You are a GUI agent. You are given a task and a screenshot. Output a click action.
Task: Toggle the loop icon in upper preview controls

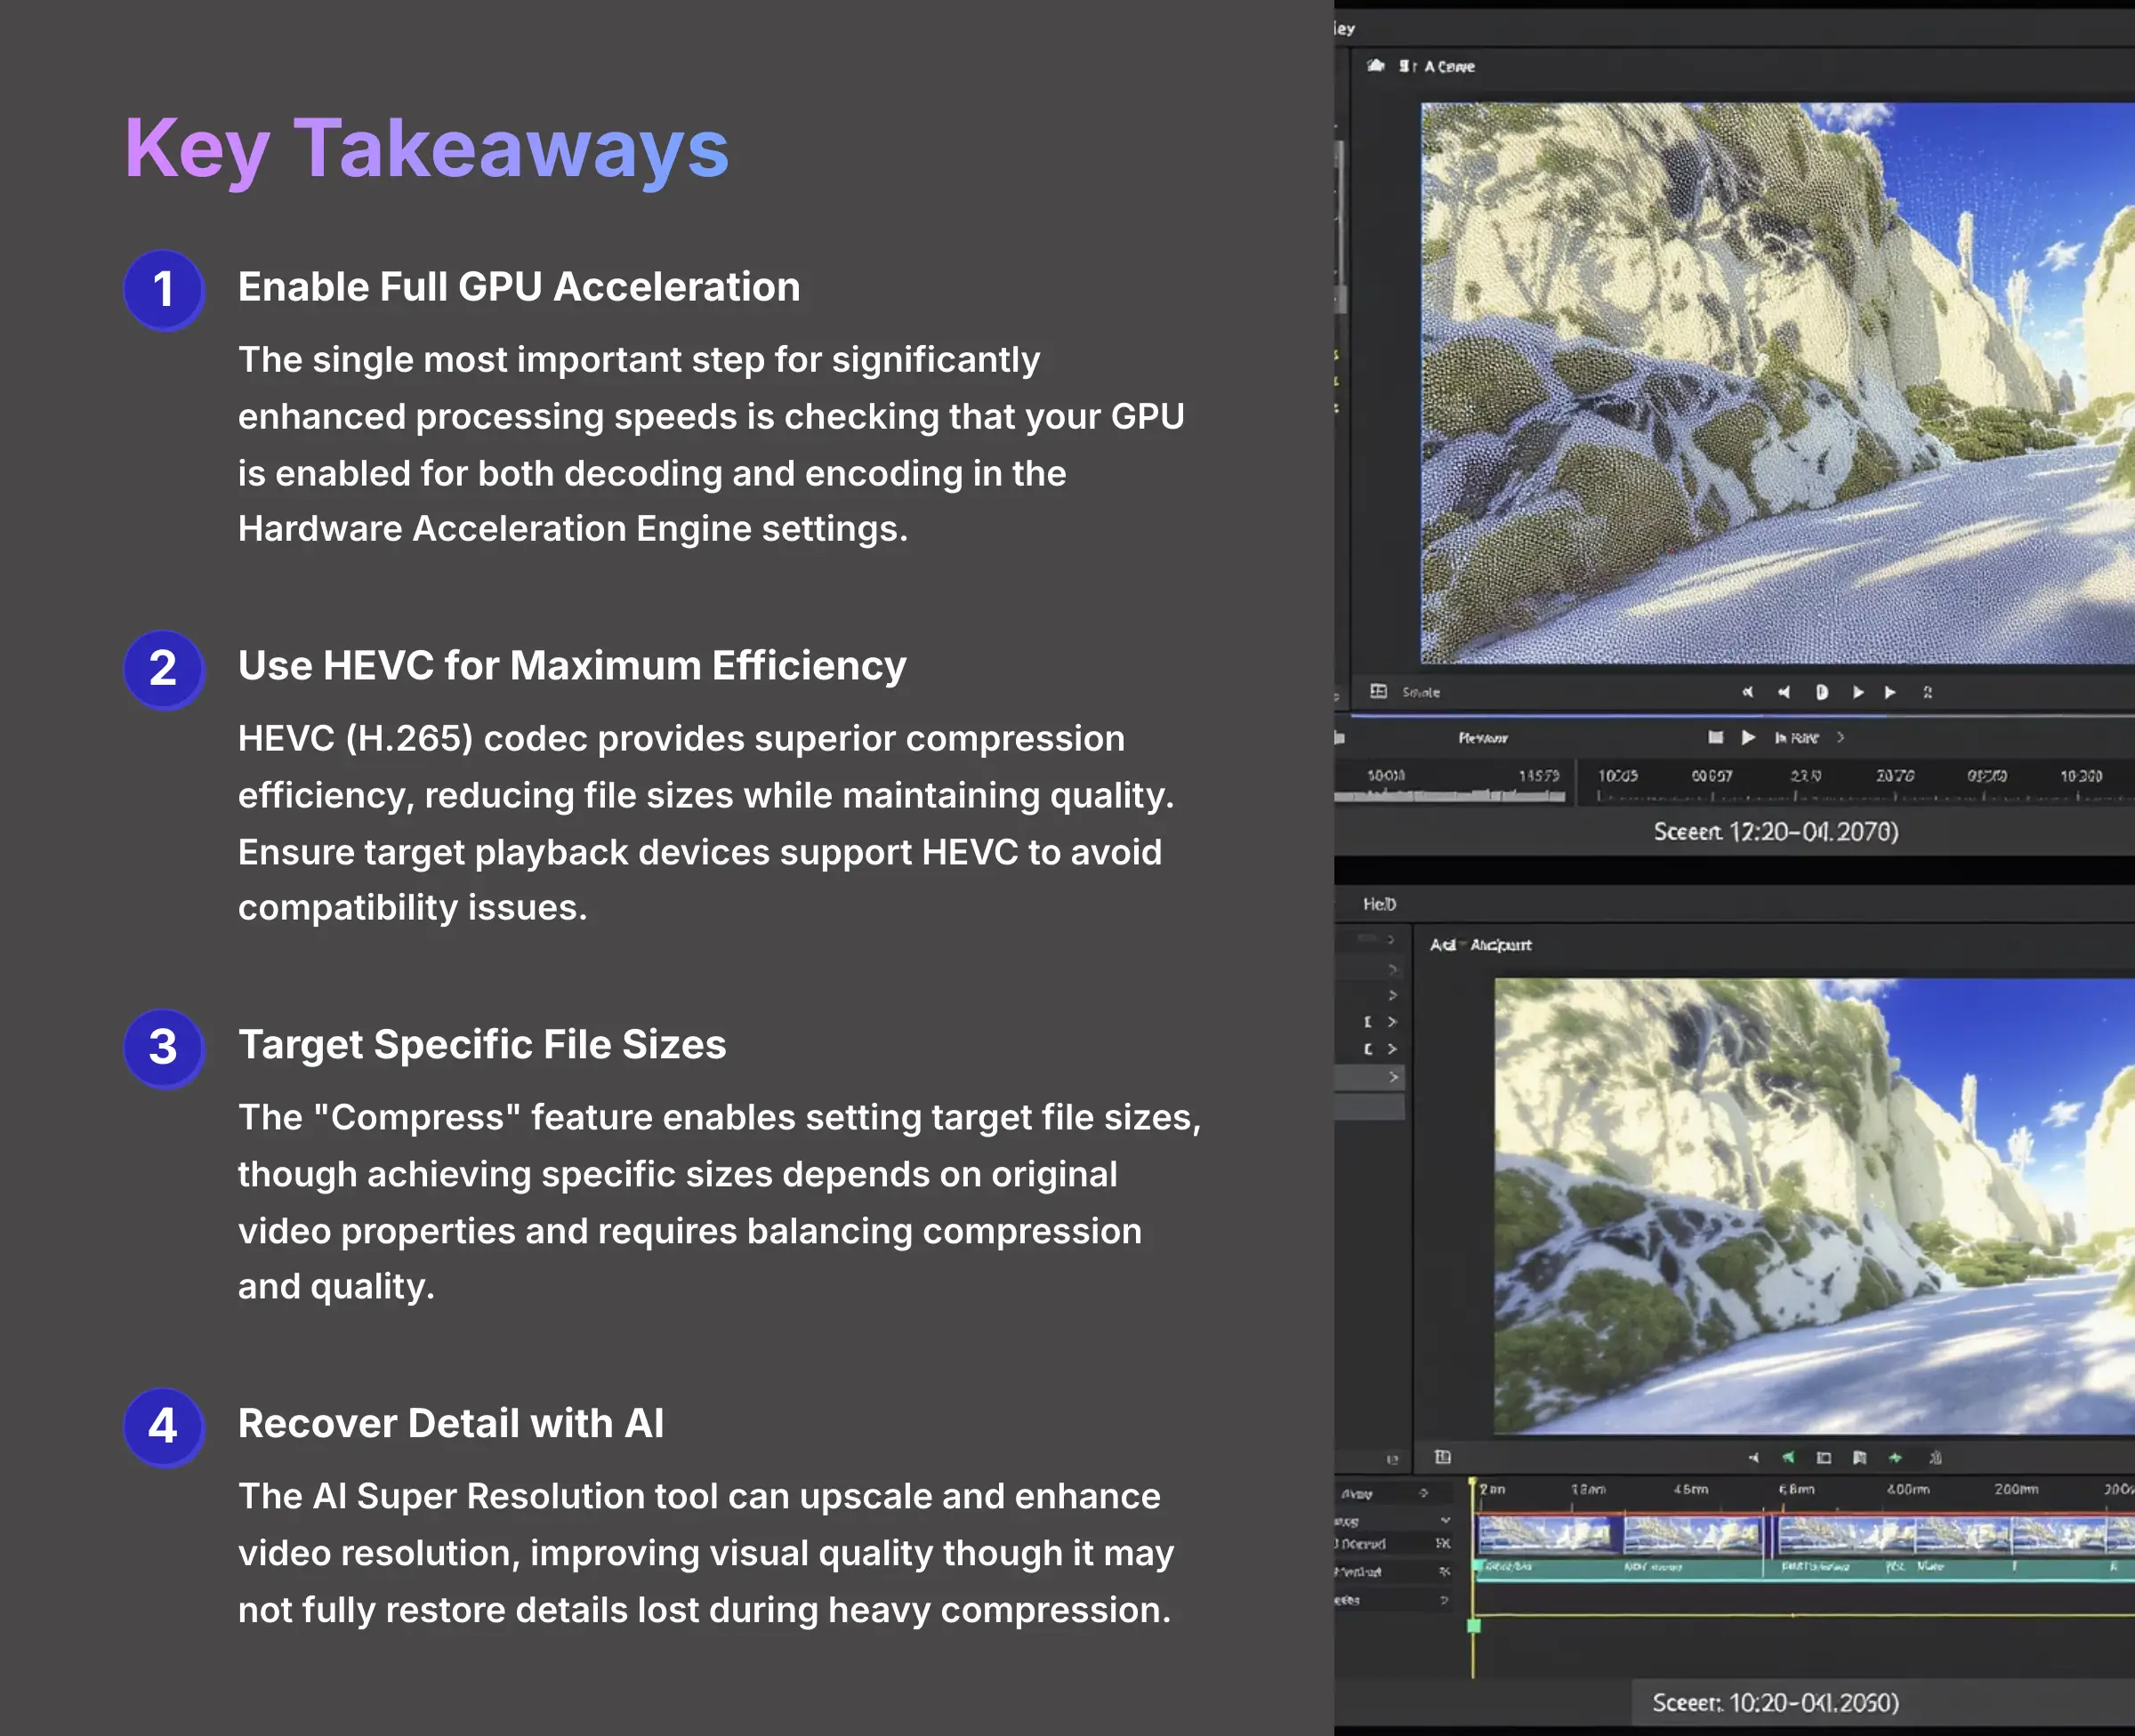pos(1927,692)
